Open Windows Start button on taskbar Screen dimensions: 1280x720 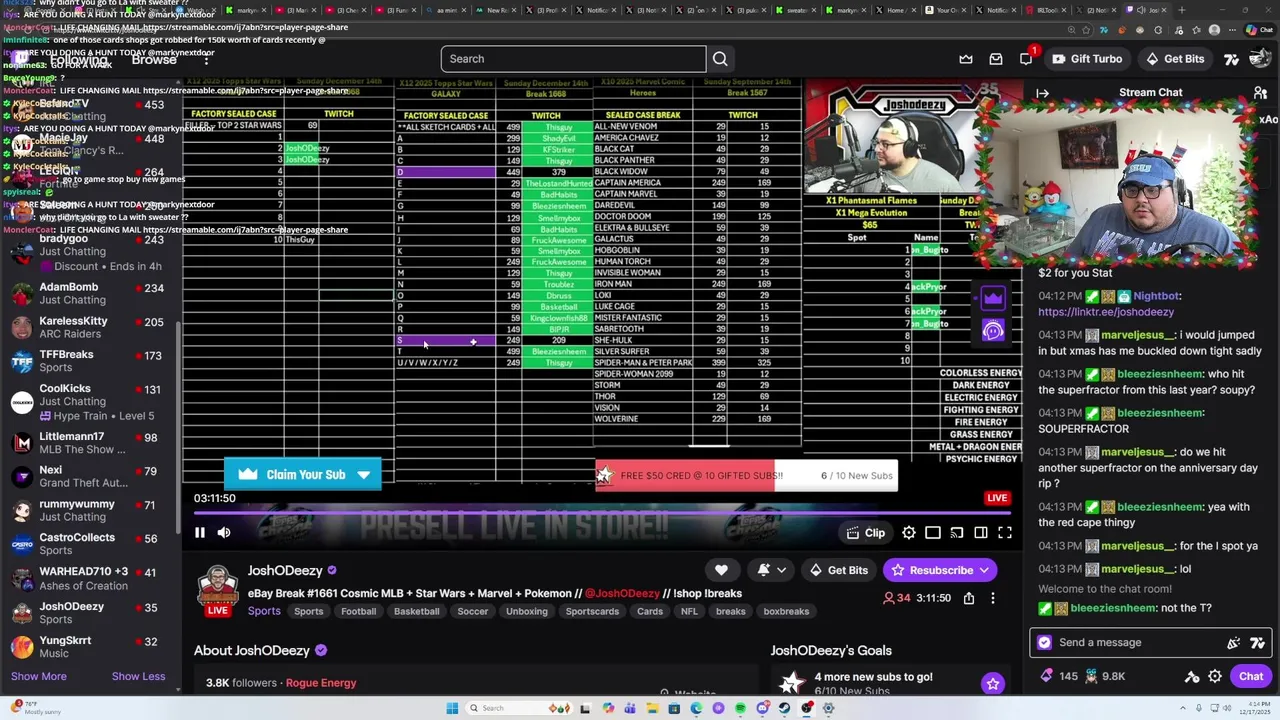(x=452, y=708)
